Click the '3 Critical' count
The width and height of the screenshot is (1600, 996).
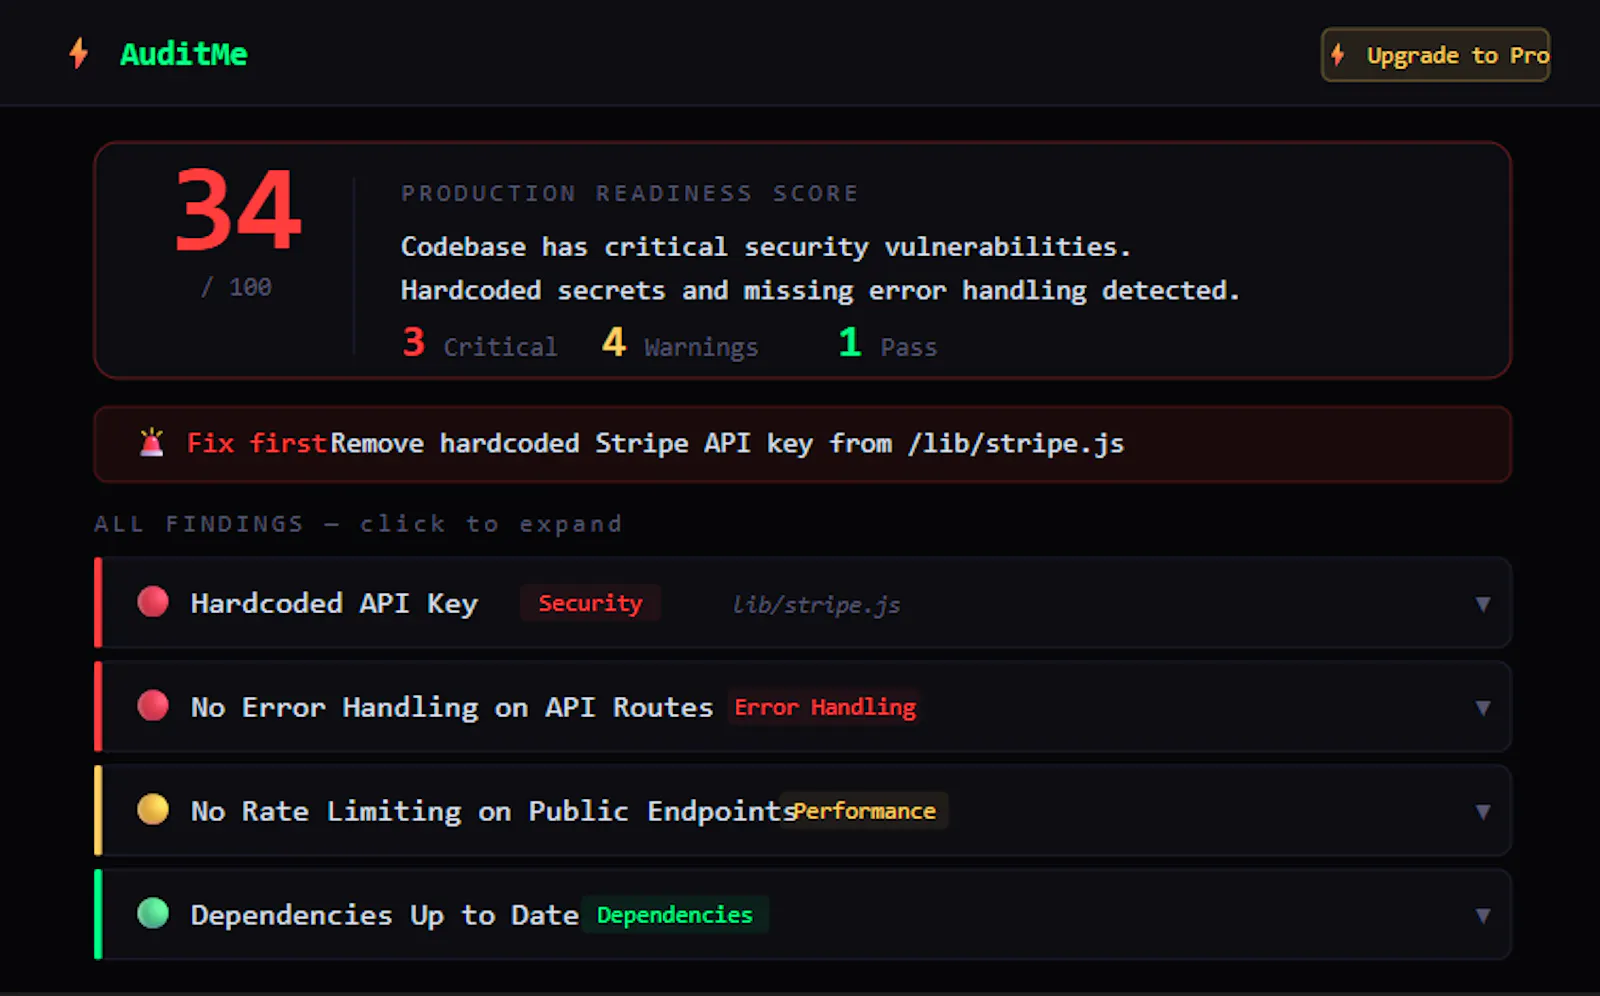pos(480,344)
